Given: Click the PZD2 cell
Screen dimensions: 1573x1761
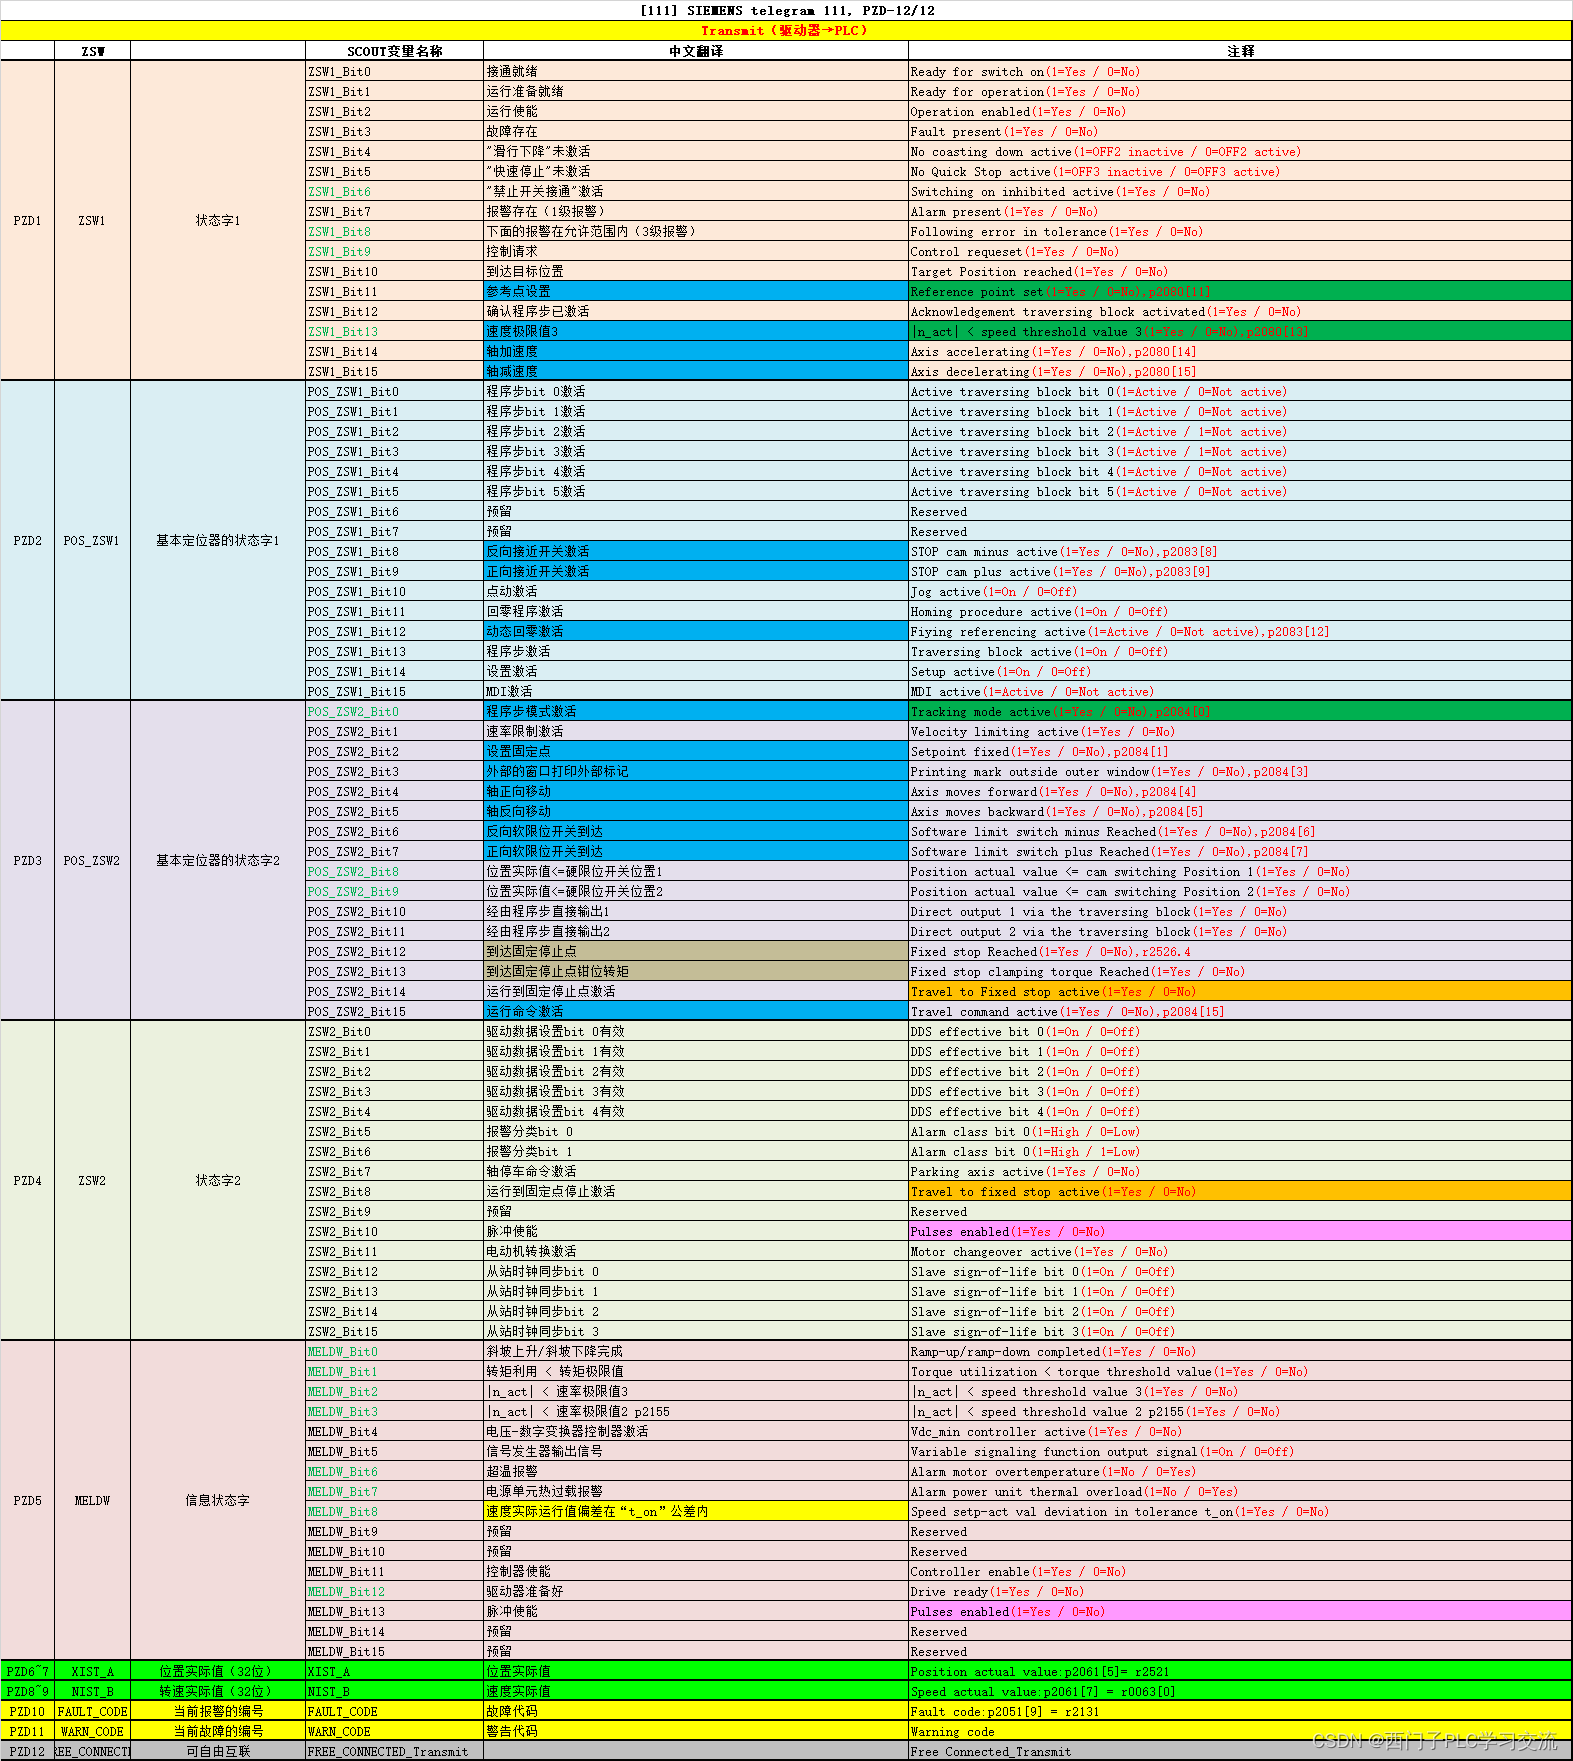Looking at the screenshot, I should 27,541.
